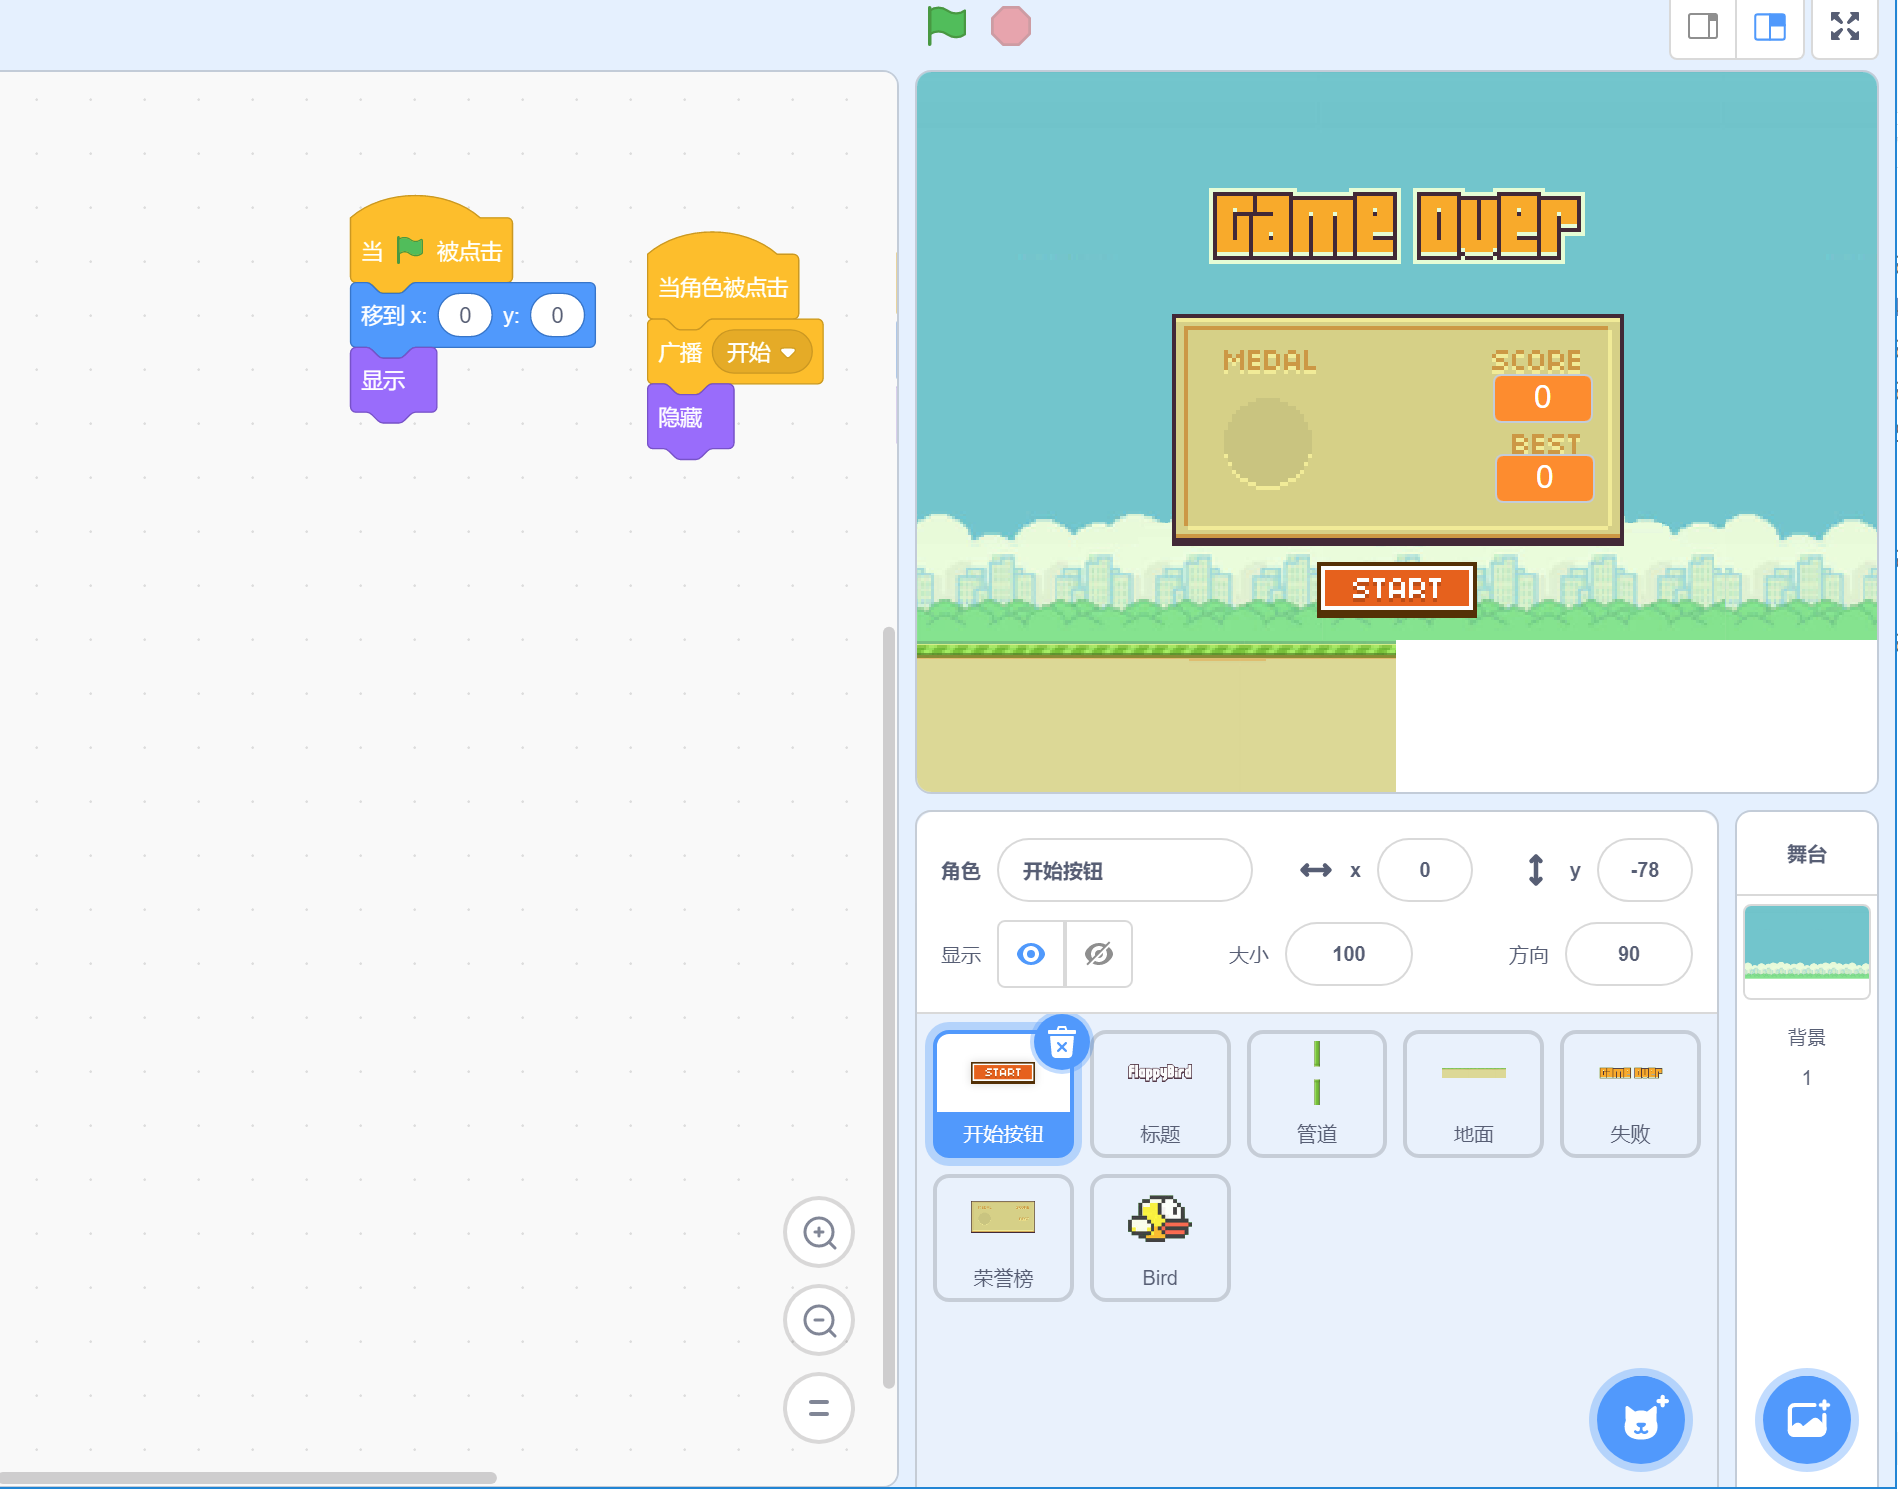Select the 开始按钮 sprite thumbnail
Screen dimensions: 1898x1490
(x=1003, y=1095)
